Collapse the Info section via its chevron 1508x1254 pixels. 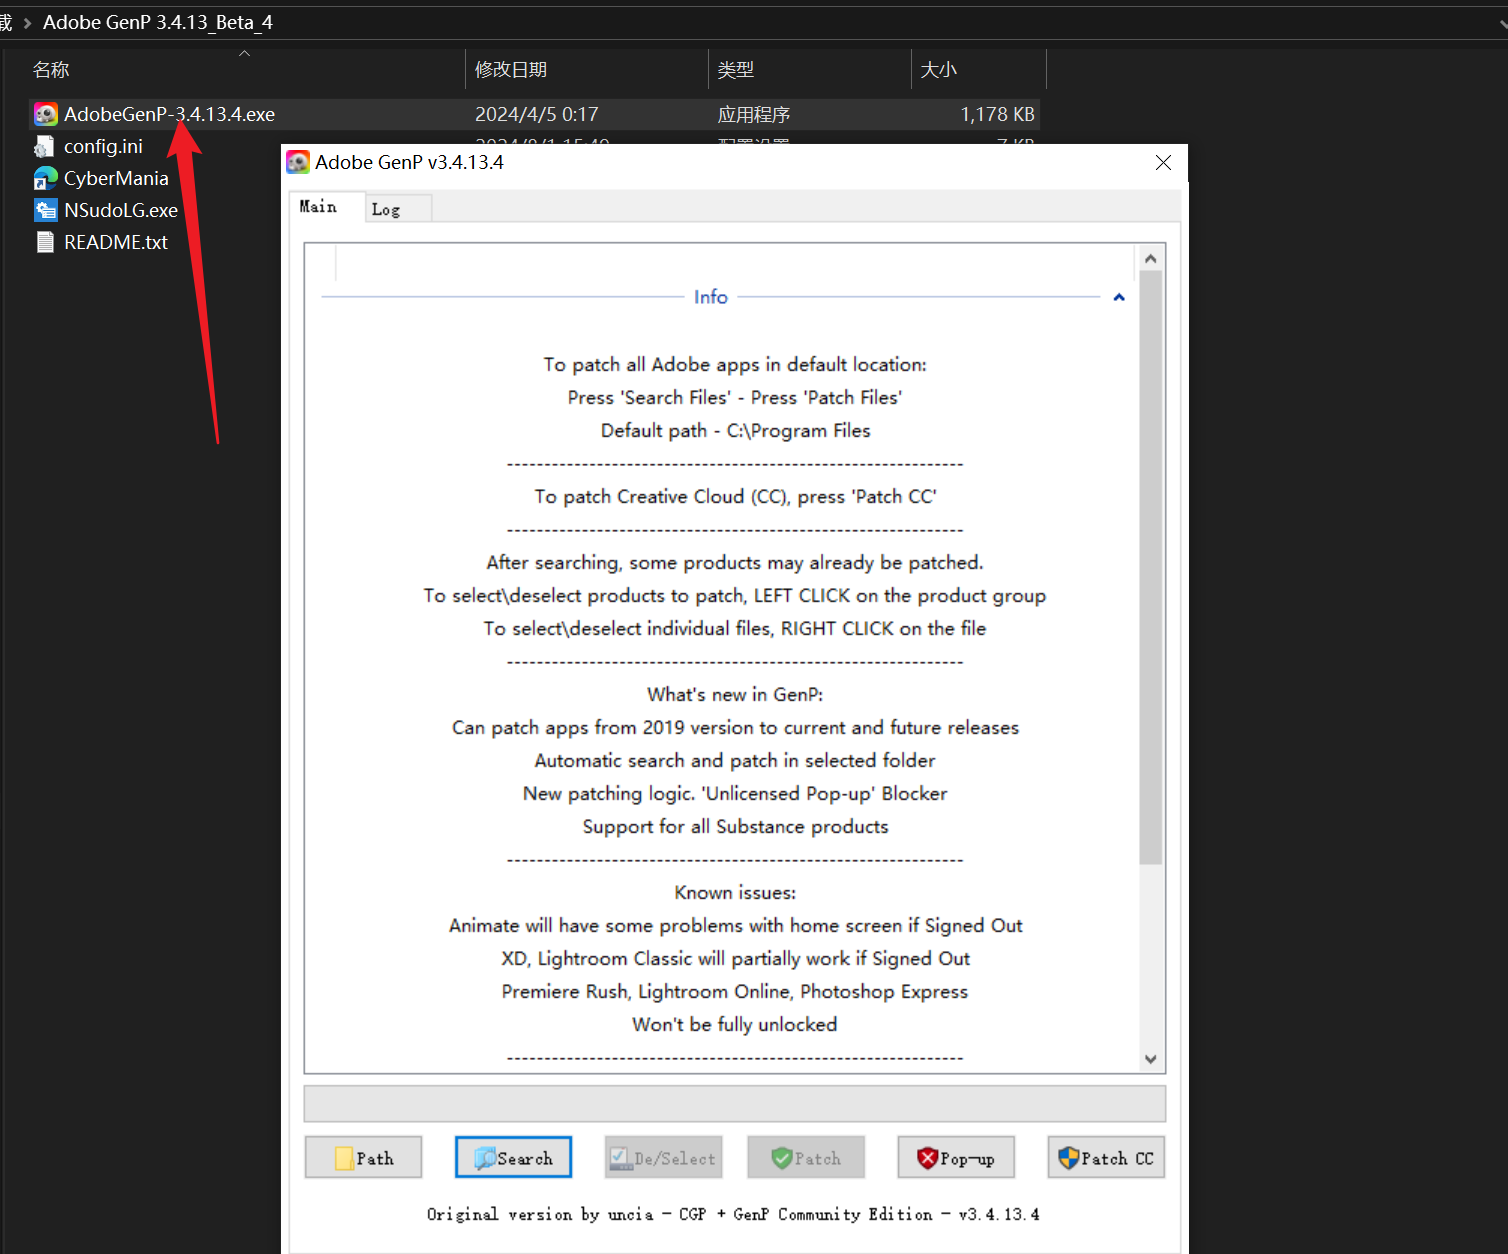pyautogui.click(x=1118, y=297)
